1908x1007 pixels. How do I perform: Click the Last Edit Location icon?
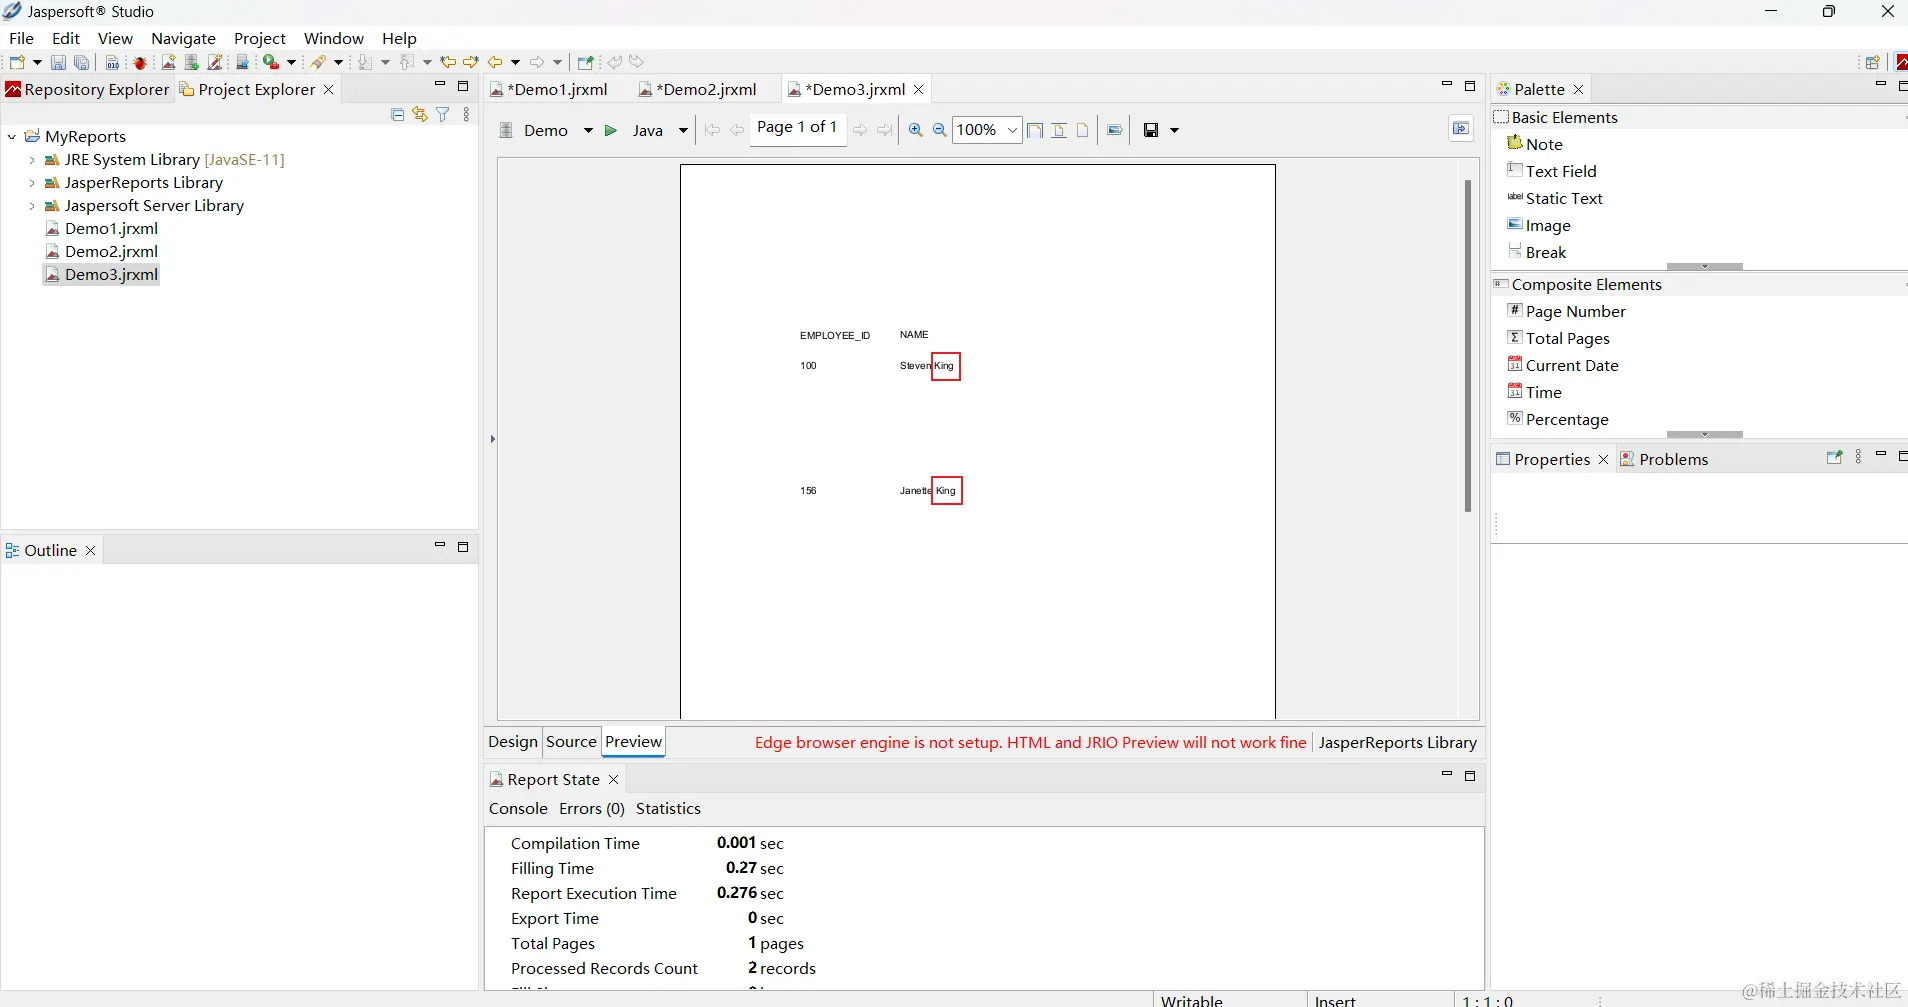pos(448,62)
